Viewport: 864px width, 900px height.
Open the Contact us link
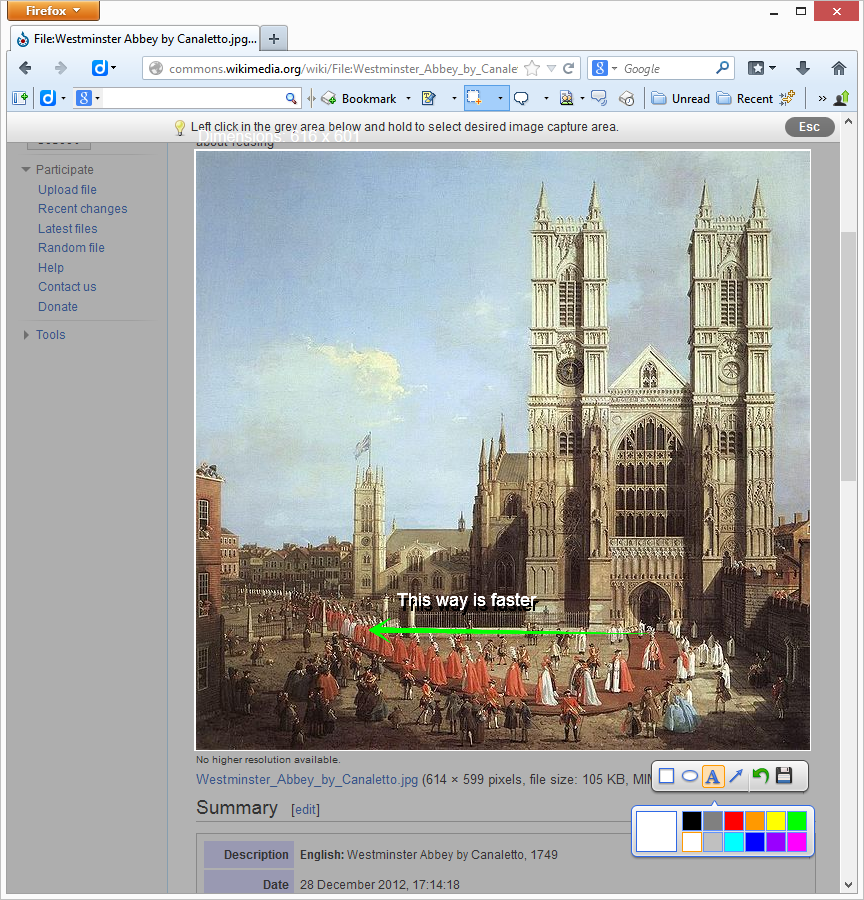tap(67, 286)
